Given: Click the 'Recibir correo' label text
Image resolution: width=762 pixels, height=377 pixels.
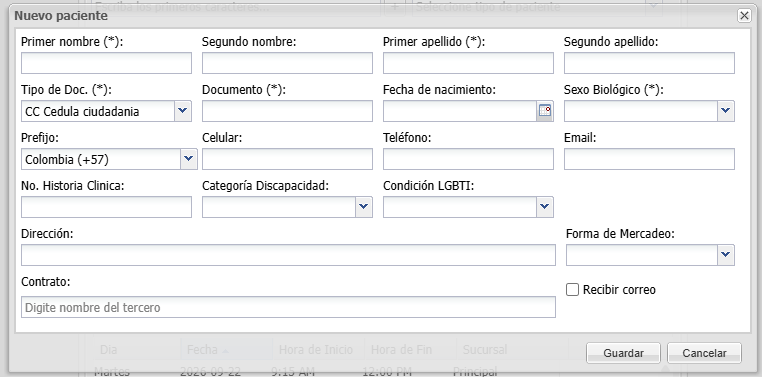Looking at the screenshot, I should (x=619, y=290).
